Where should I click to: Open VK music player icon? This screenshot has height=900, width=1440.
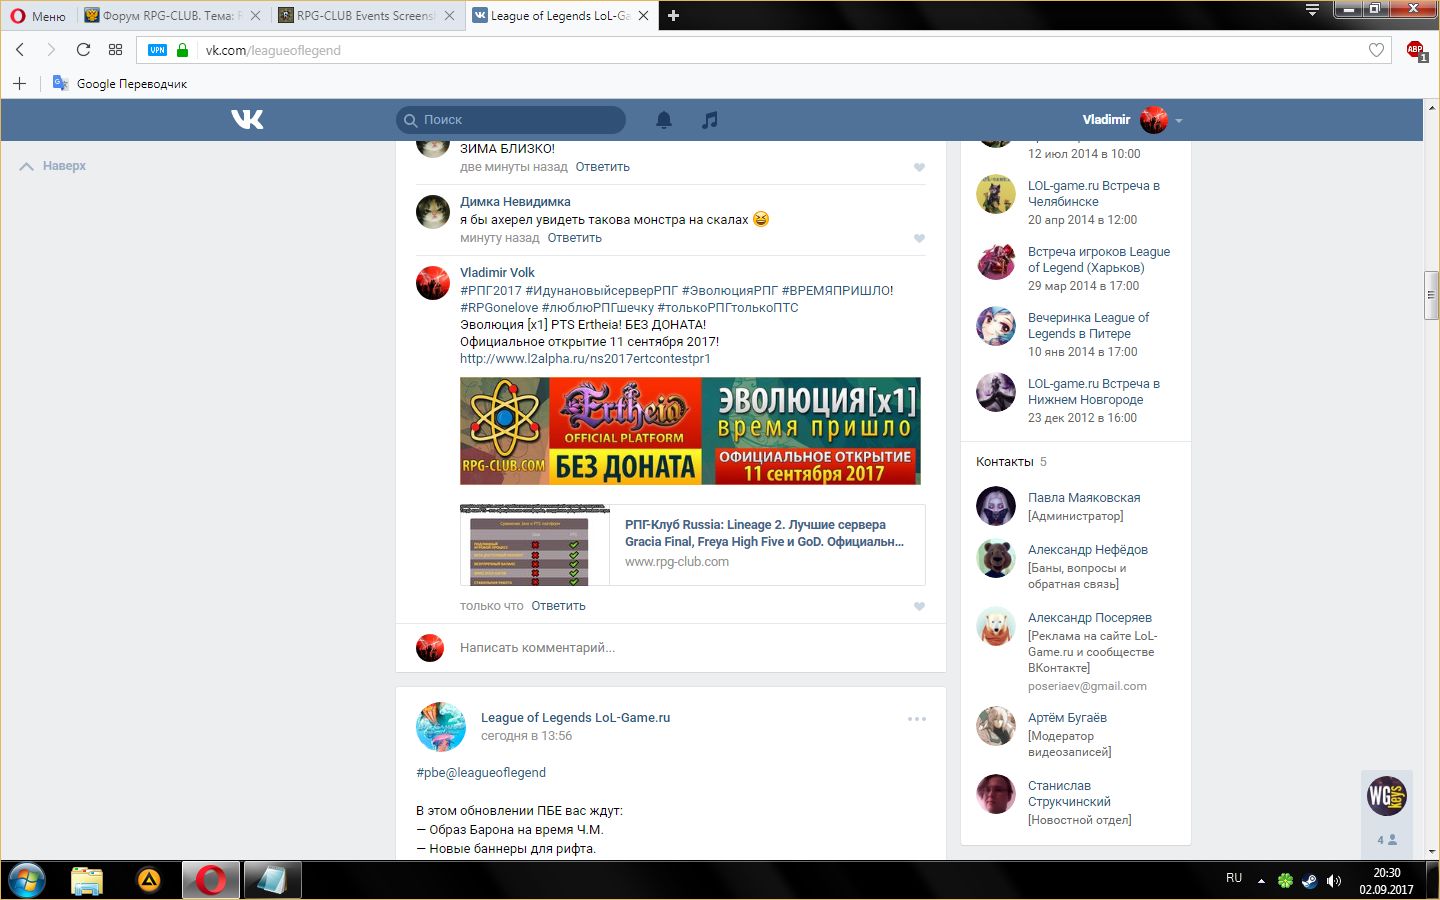[x=710, y=120]
